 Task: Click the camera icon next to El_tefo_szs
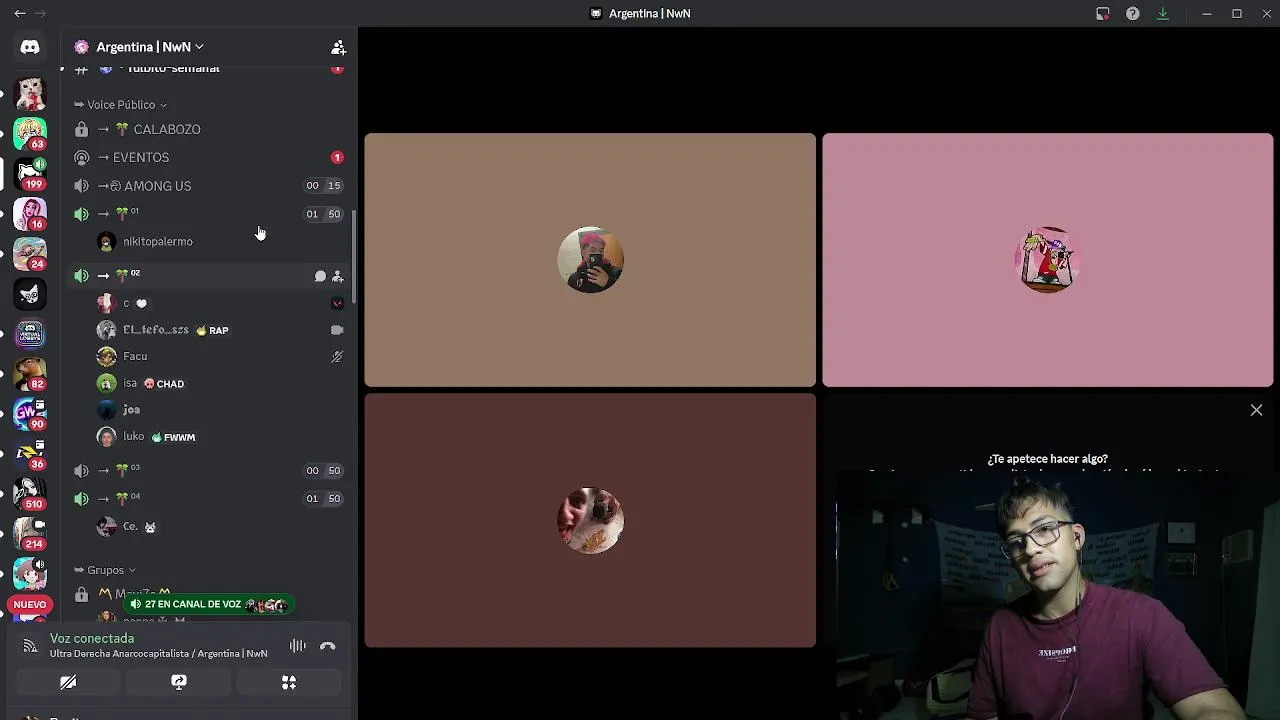[x=337, y=330]
